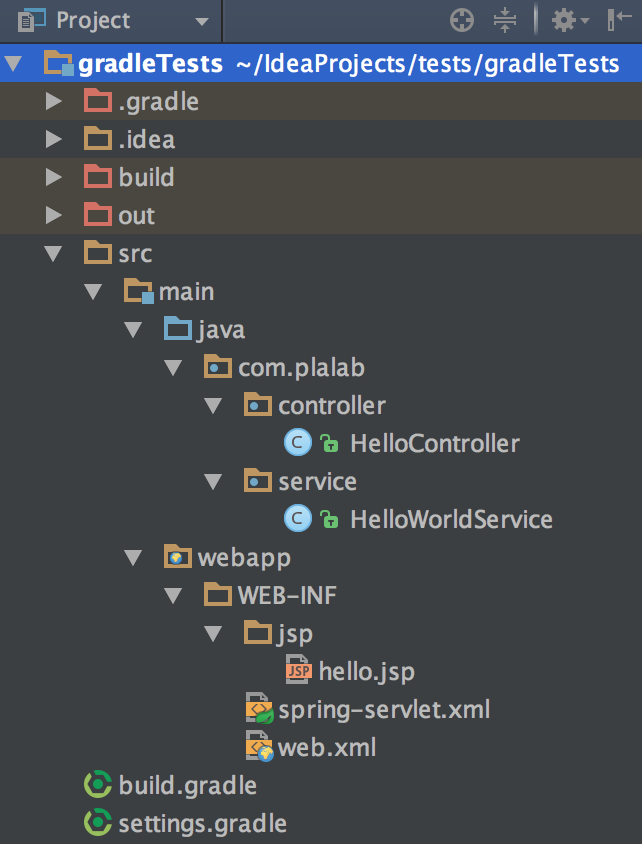Click the HelloController class icon
This screenshot has height=844, width=642.
tap(298, 443)
